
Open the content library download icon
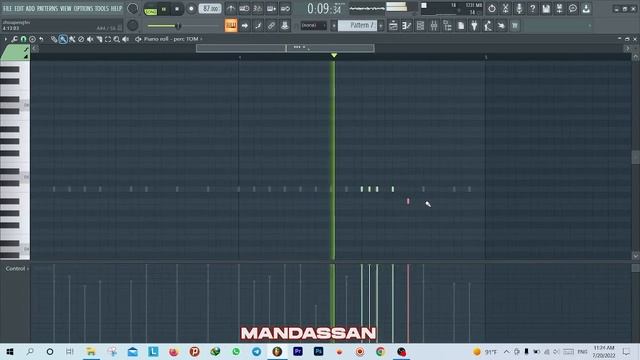point(587,9)
